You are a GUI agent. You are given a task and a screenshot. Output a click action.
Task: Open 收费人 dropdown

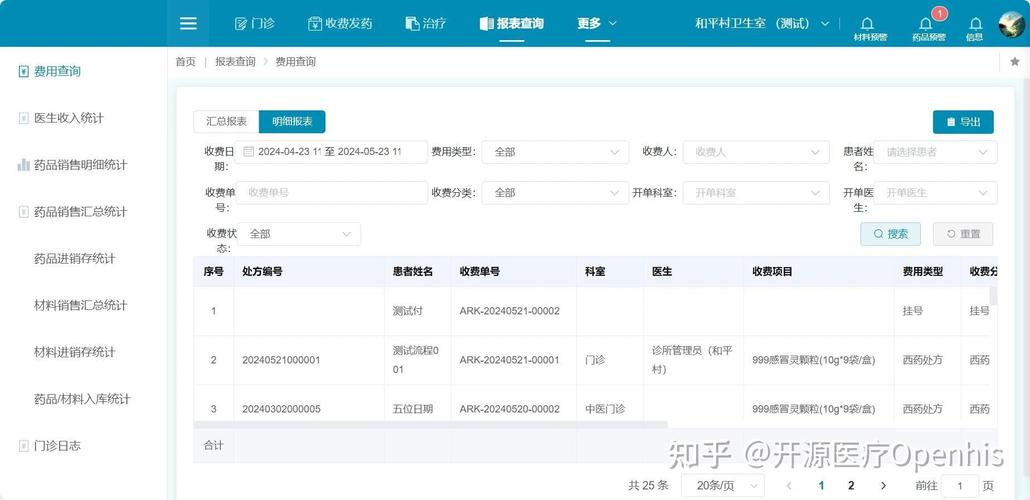pos(755,152)
